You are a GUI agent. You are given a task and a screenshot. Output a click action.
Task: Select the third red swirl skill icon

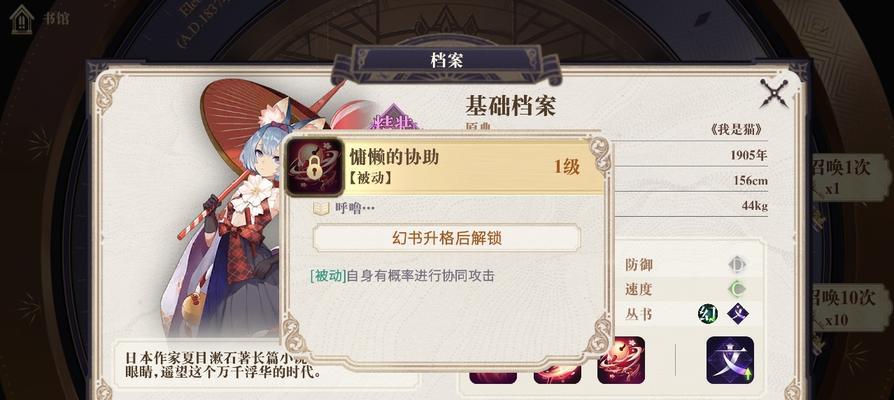(x=621, y=360)
